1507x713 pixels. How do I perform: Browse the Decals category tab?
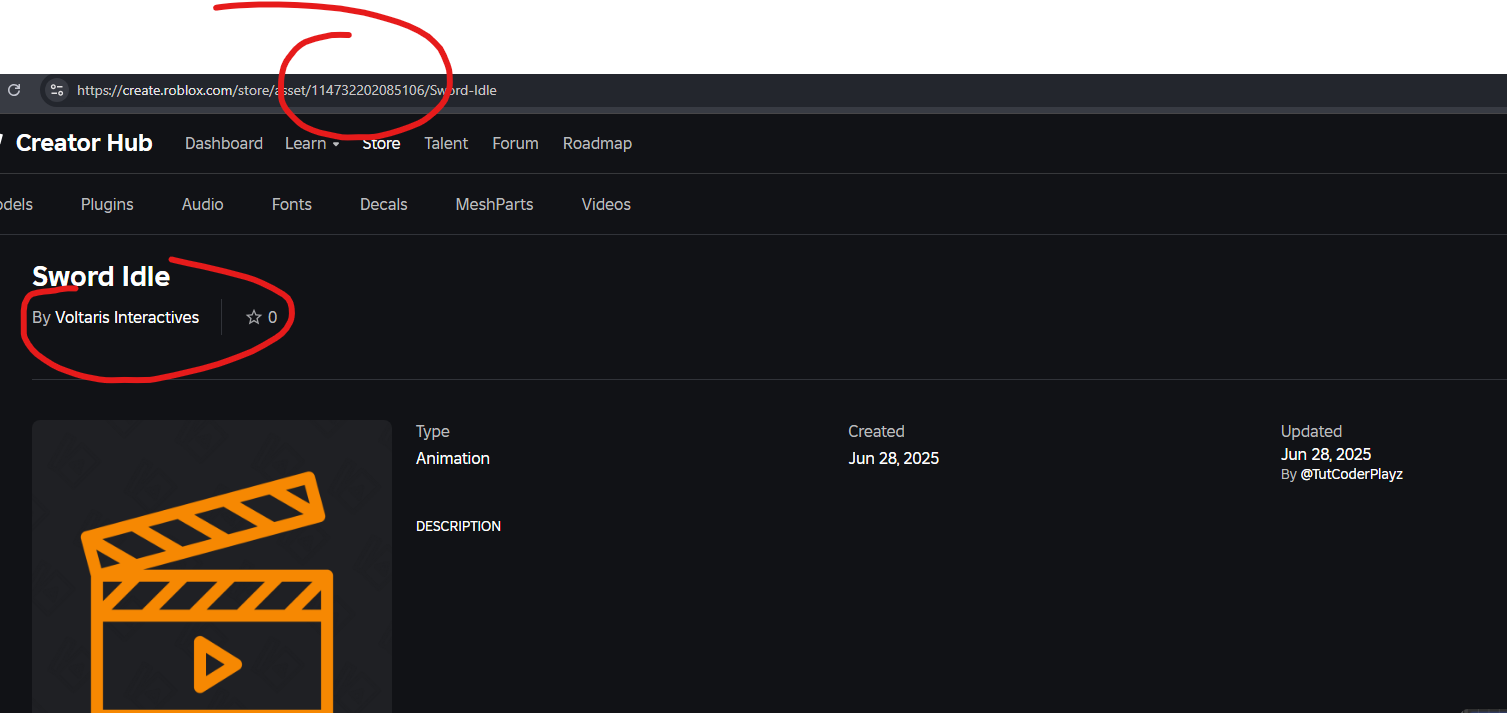click(x=384, y=204)
